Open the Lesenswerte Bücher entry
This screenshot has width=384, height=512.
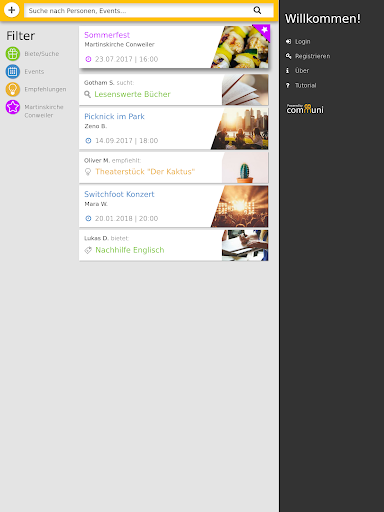pos(132,94)
